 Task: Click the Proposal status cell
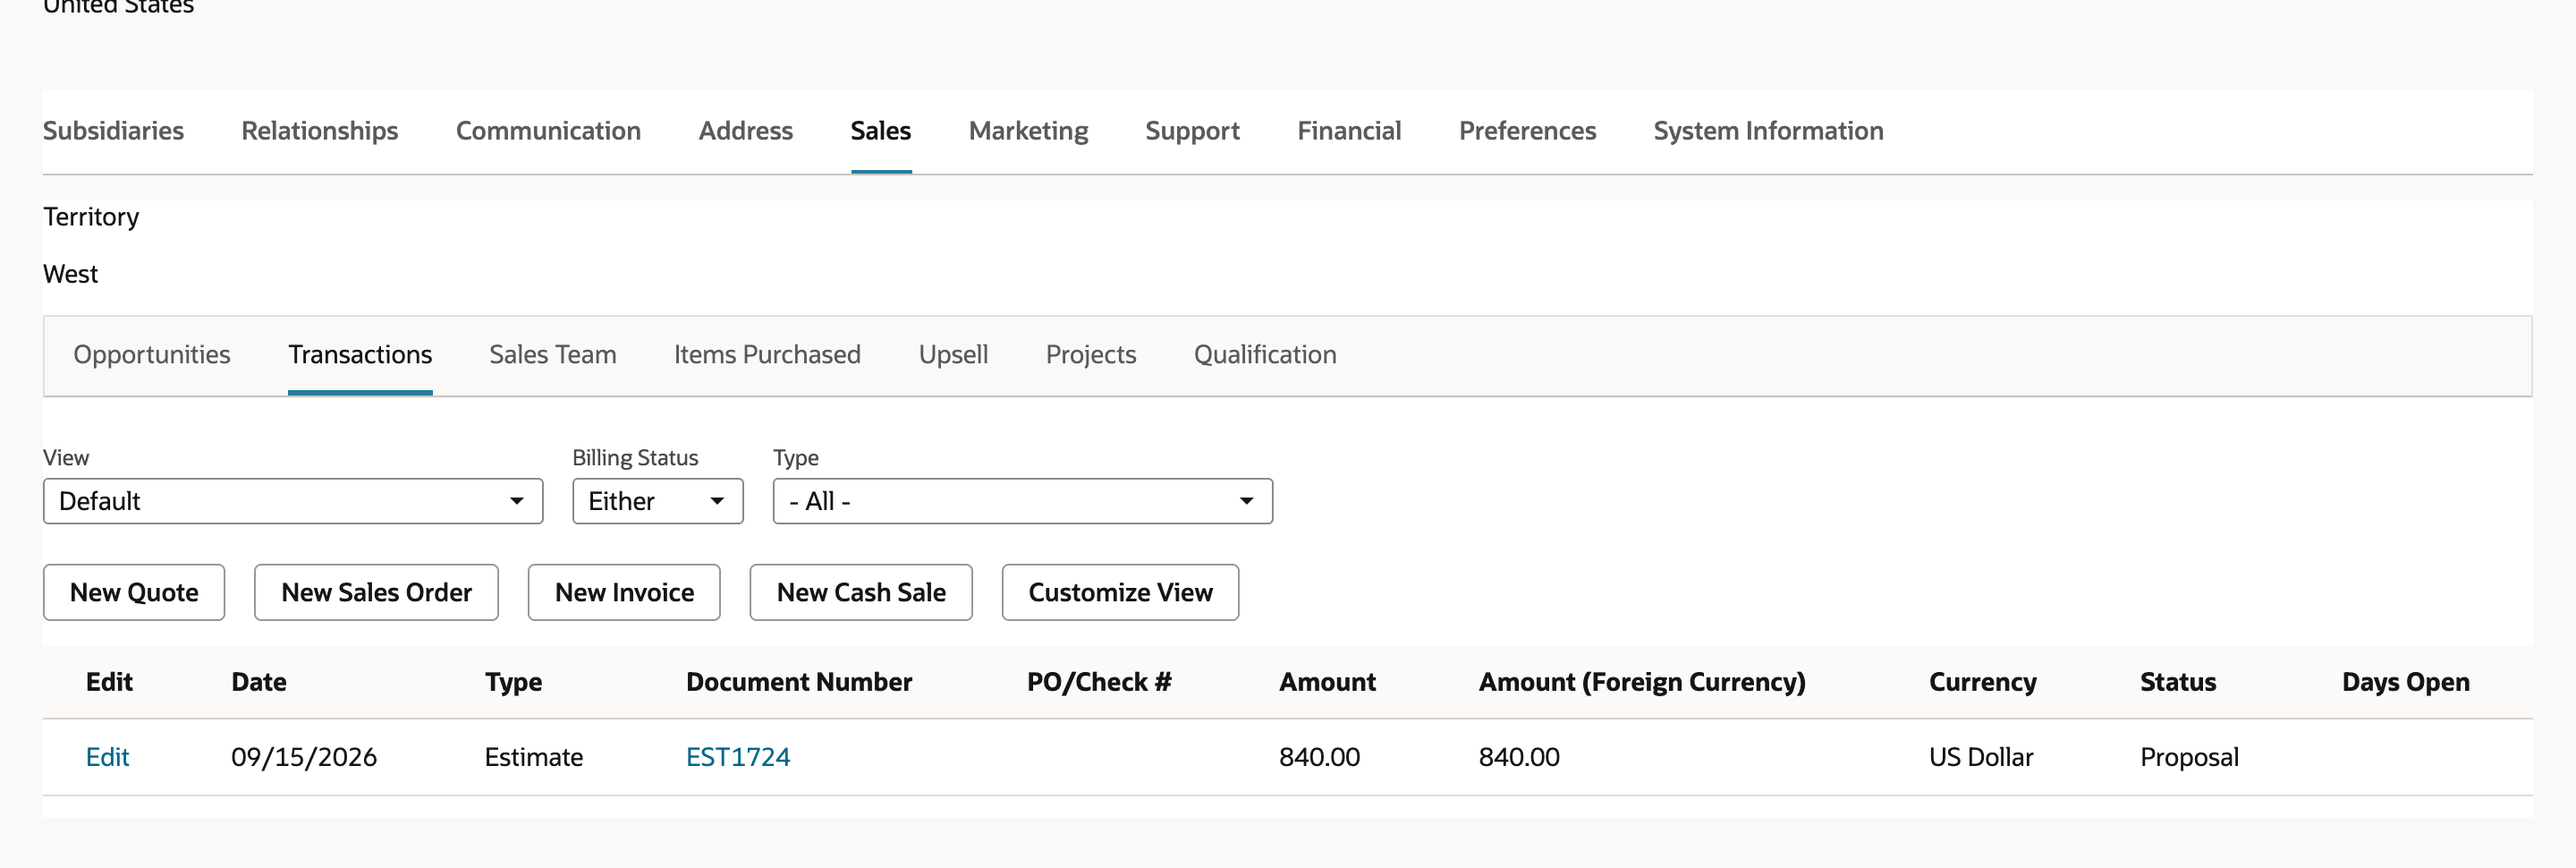[x=2189, y=757]
